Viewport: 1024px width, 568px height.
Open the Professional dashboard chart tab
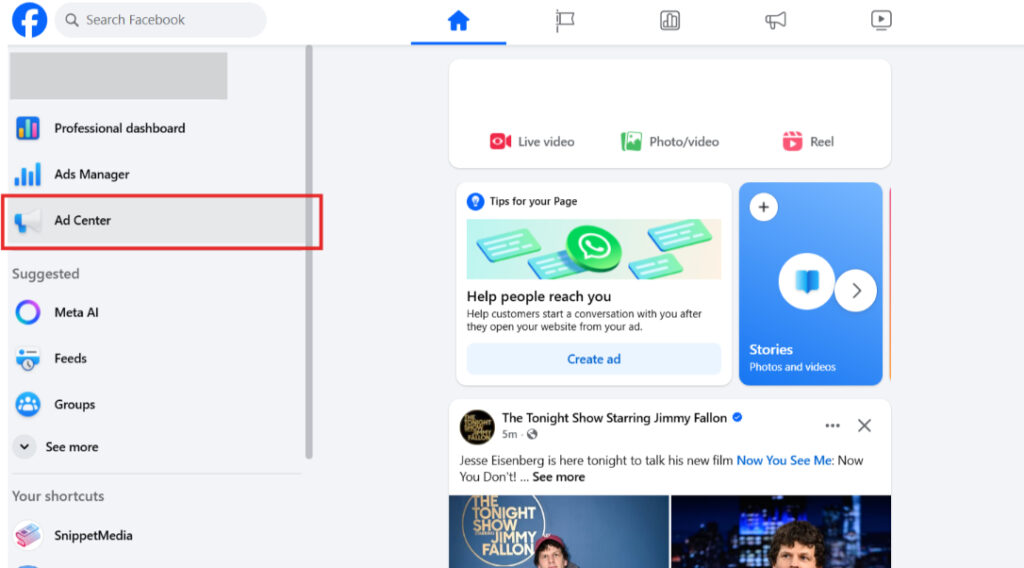coord(669,21)
